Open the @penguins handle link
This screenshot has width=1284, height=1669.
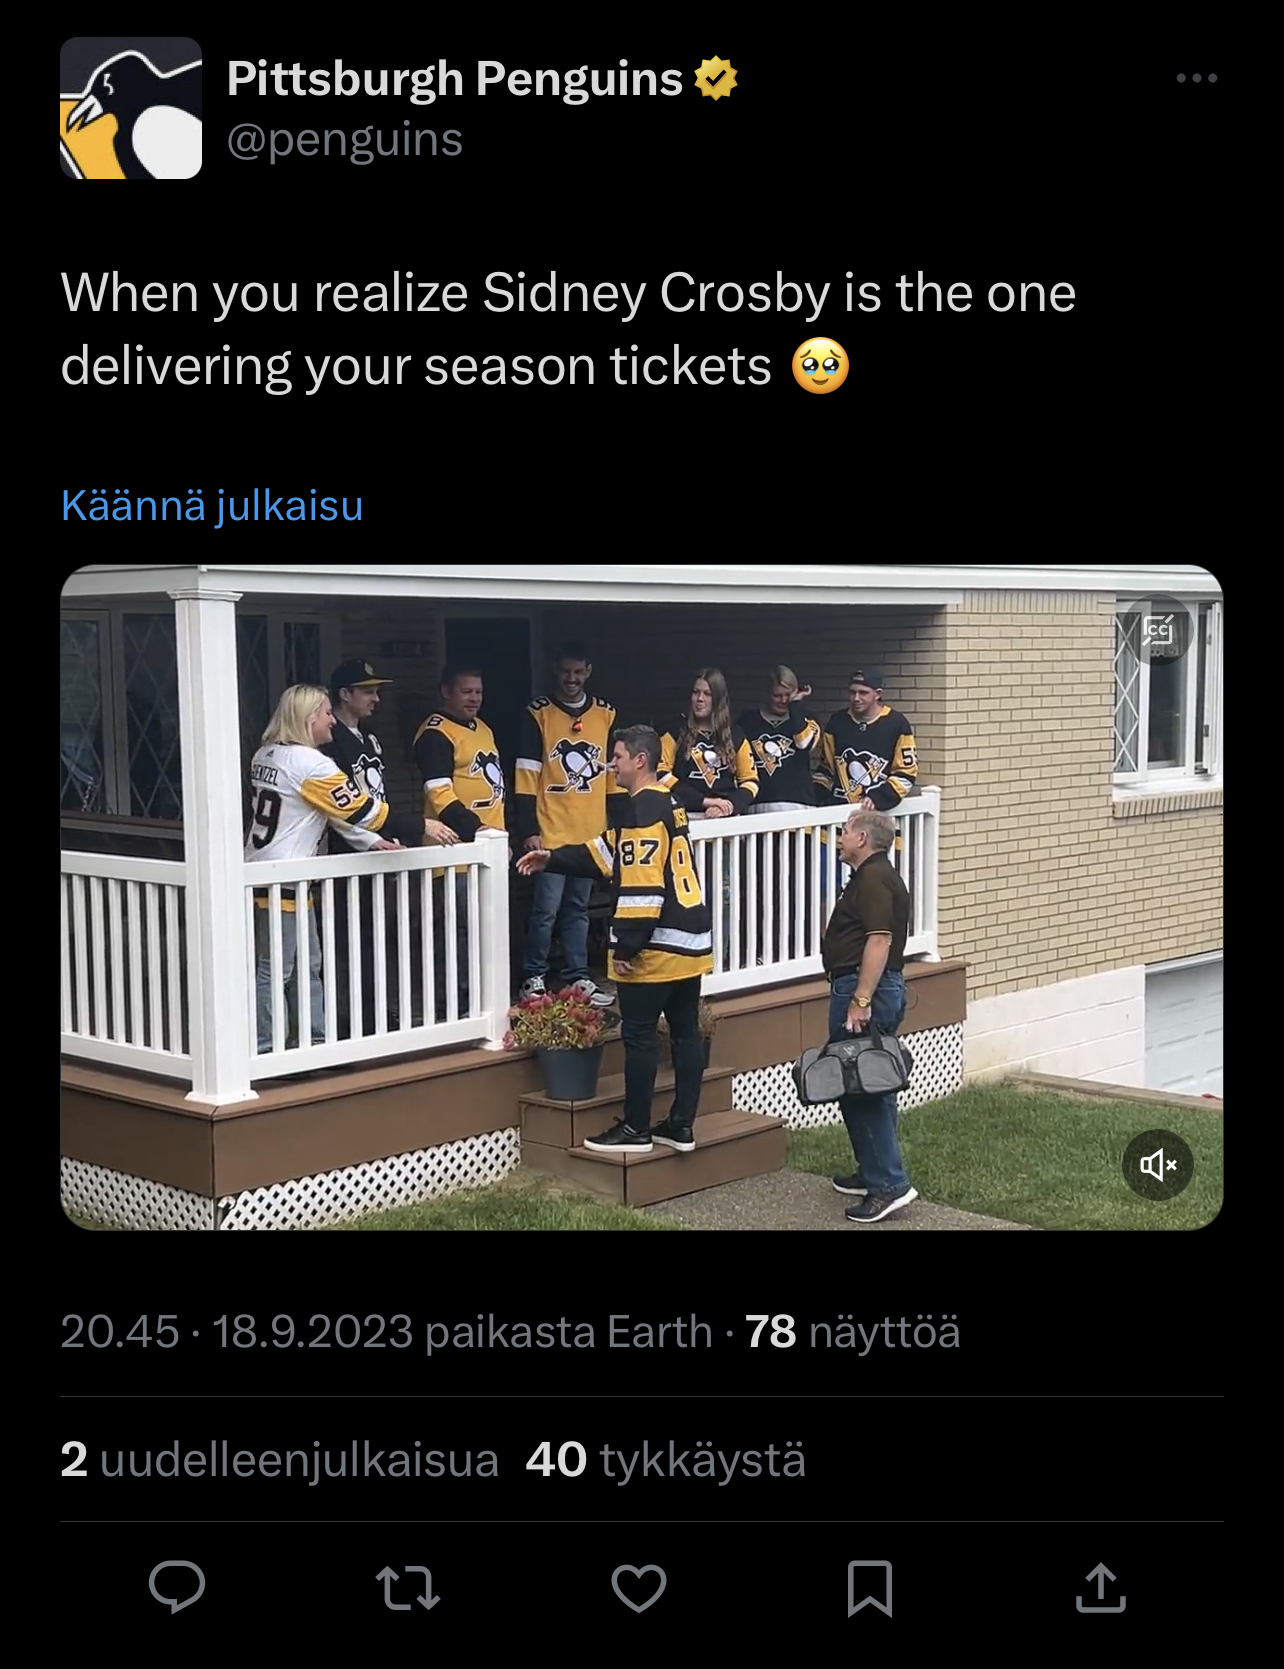(x=345, y=139)
